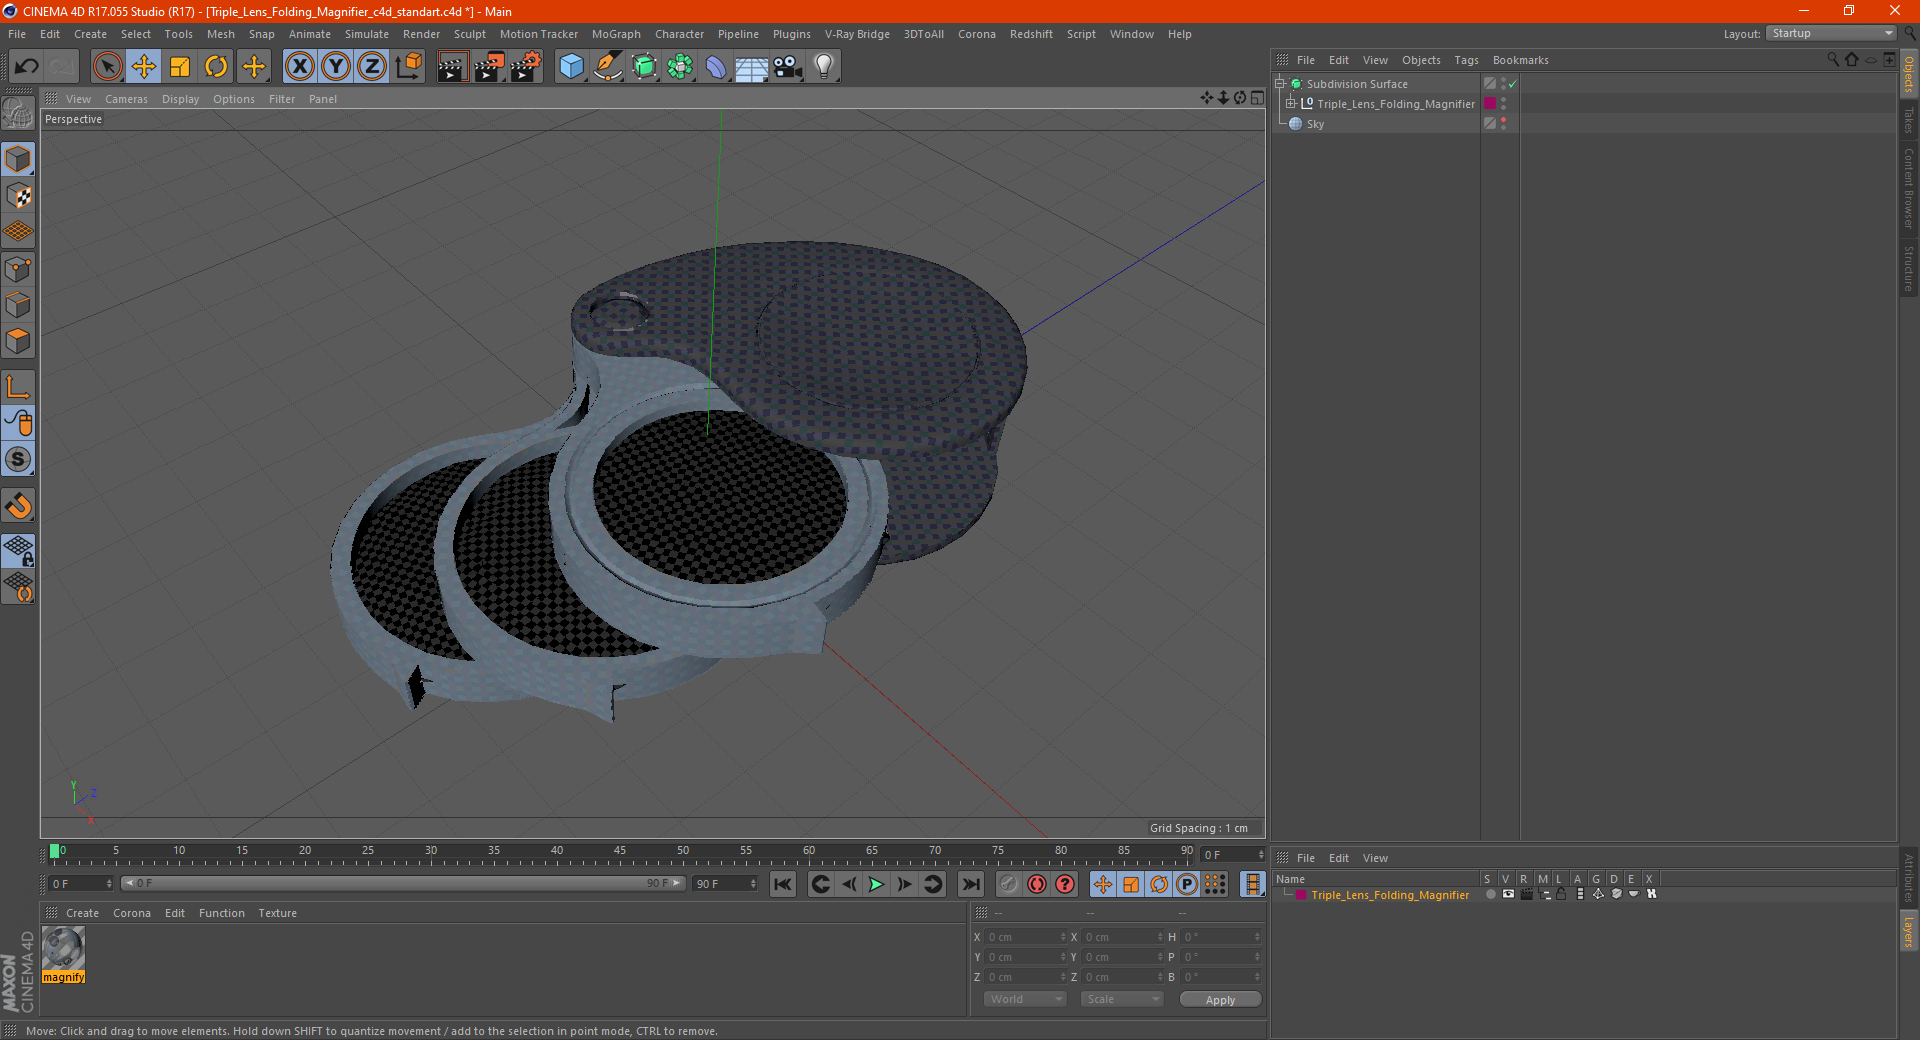Toggle Snap enable button
The image size is (1920, 1040).
point(18,506)
